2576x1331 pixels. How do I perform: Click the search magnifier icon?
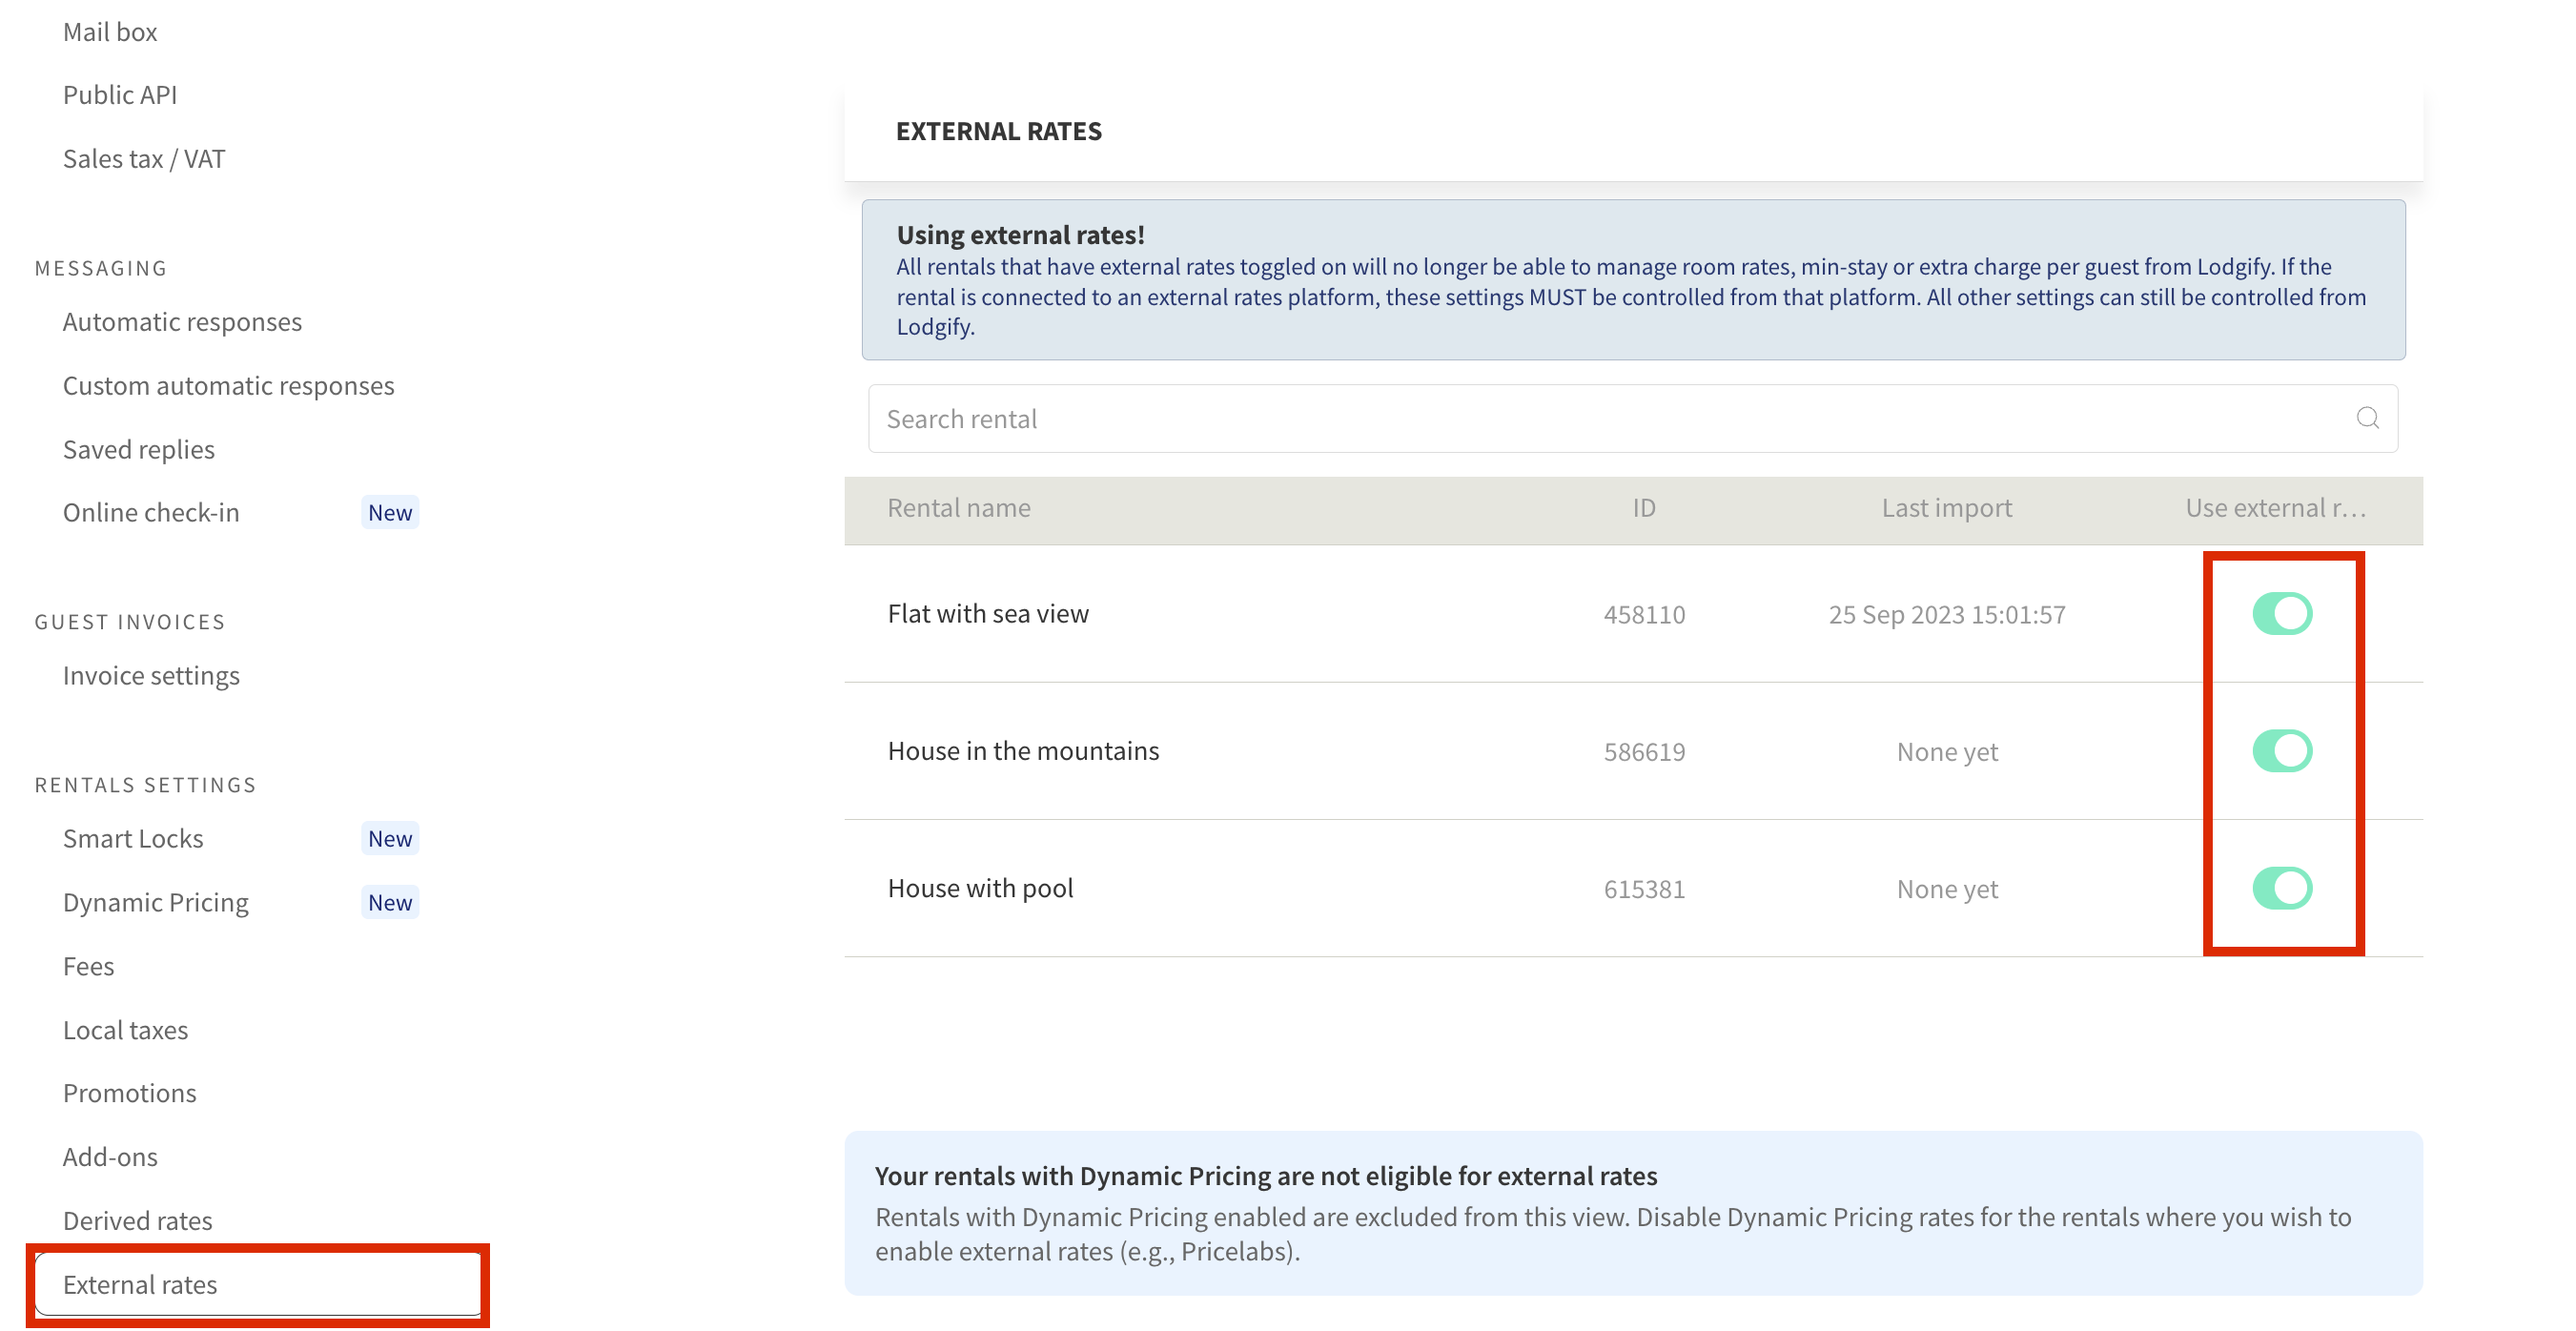[x=2366, y=418]
